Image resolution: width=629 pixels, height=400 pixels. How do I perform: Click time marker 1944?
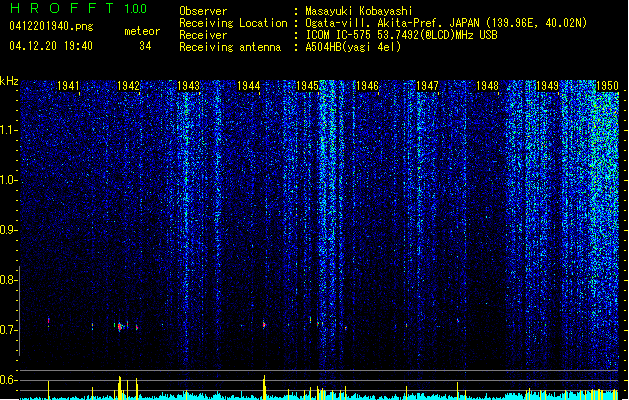[248, 86]
